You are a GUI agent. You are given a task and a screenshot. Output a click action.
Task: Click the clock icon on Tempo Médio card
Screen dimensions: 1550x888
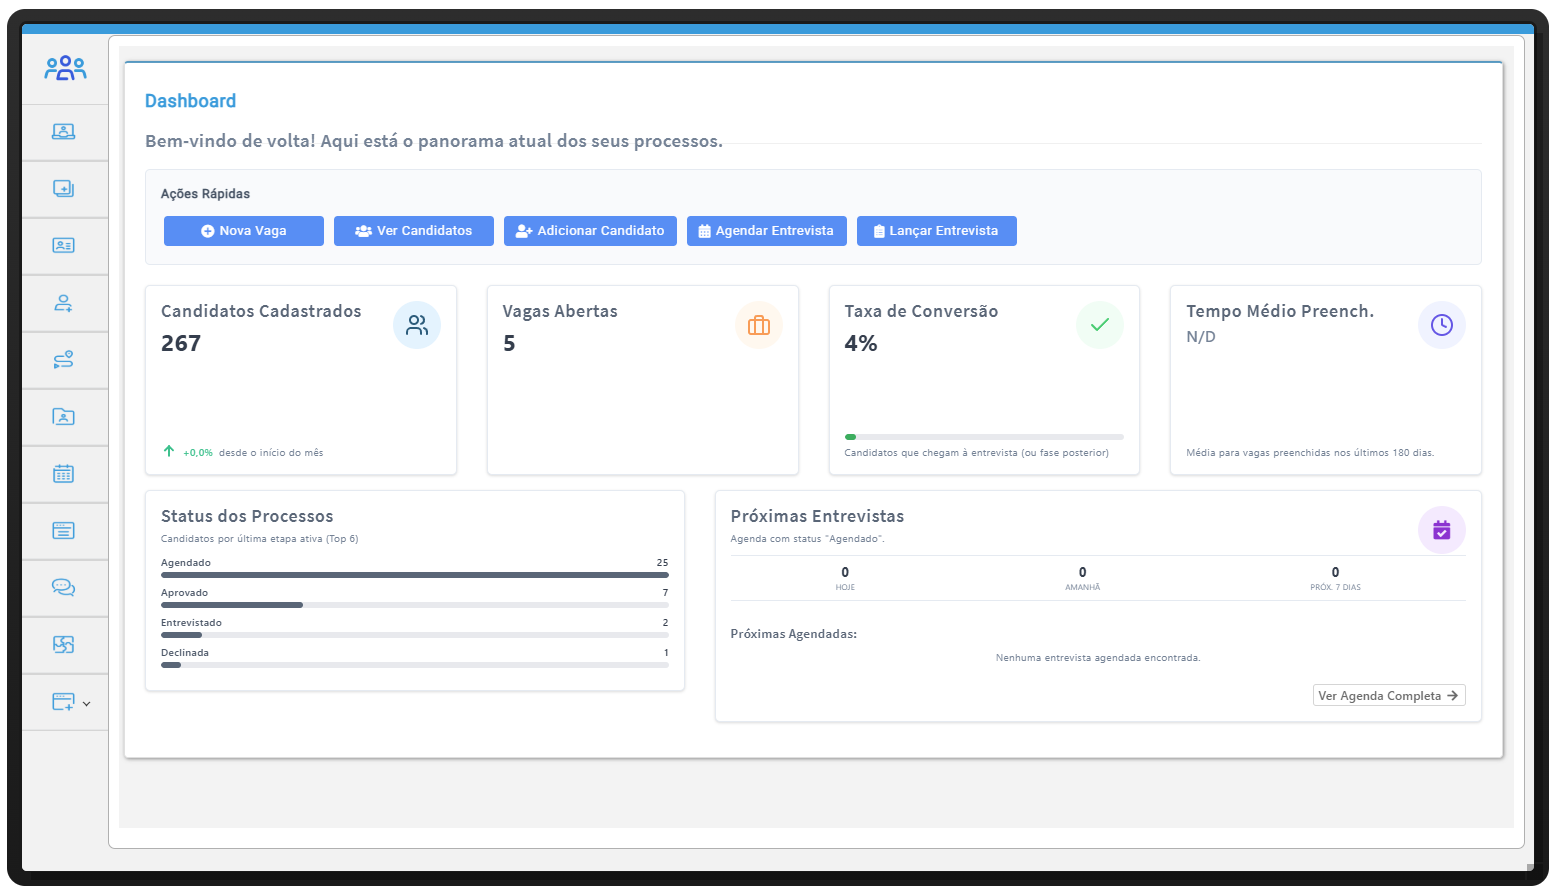tap(1441, 324)
